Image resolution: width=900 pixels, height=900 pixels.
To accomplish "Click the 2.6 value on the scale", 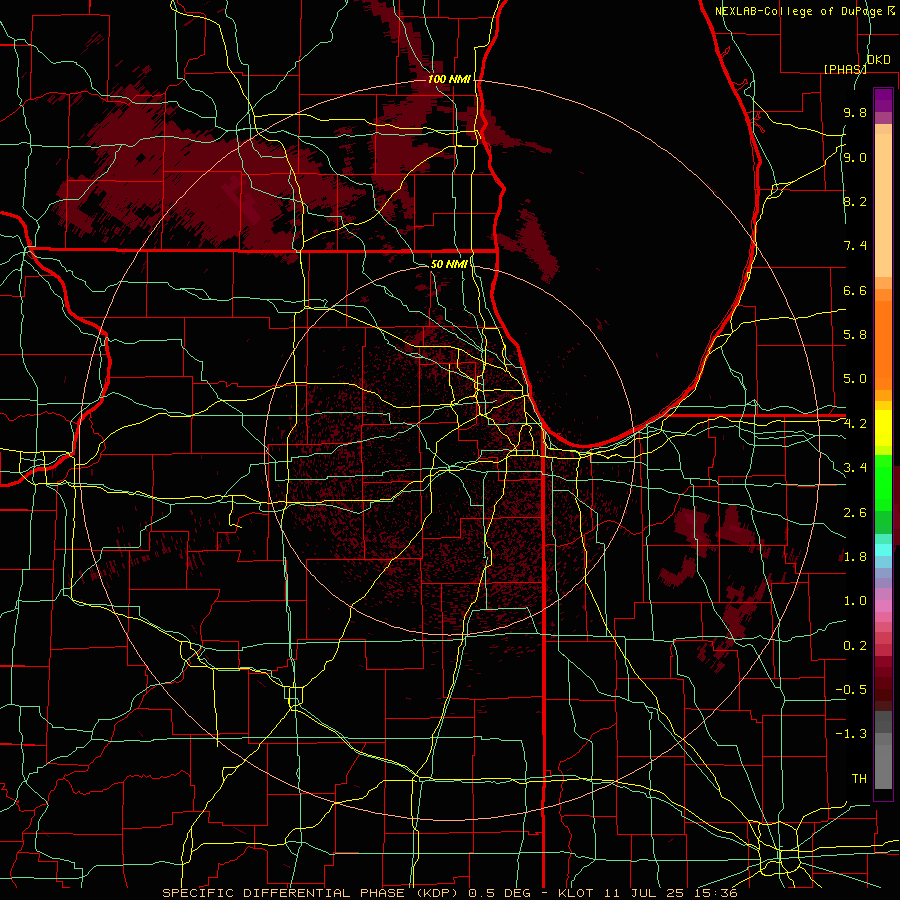I will click(x=855, y=512).
